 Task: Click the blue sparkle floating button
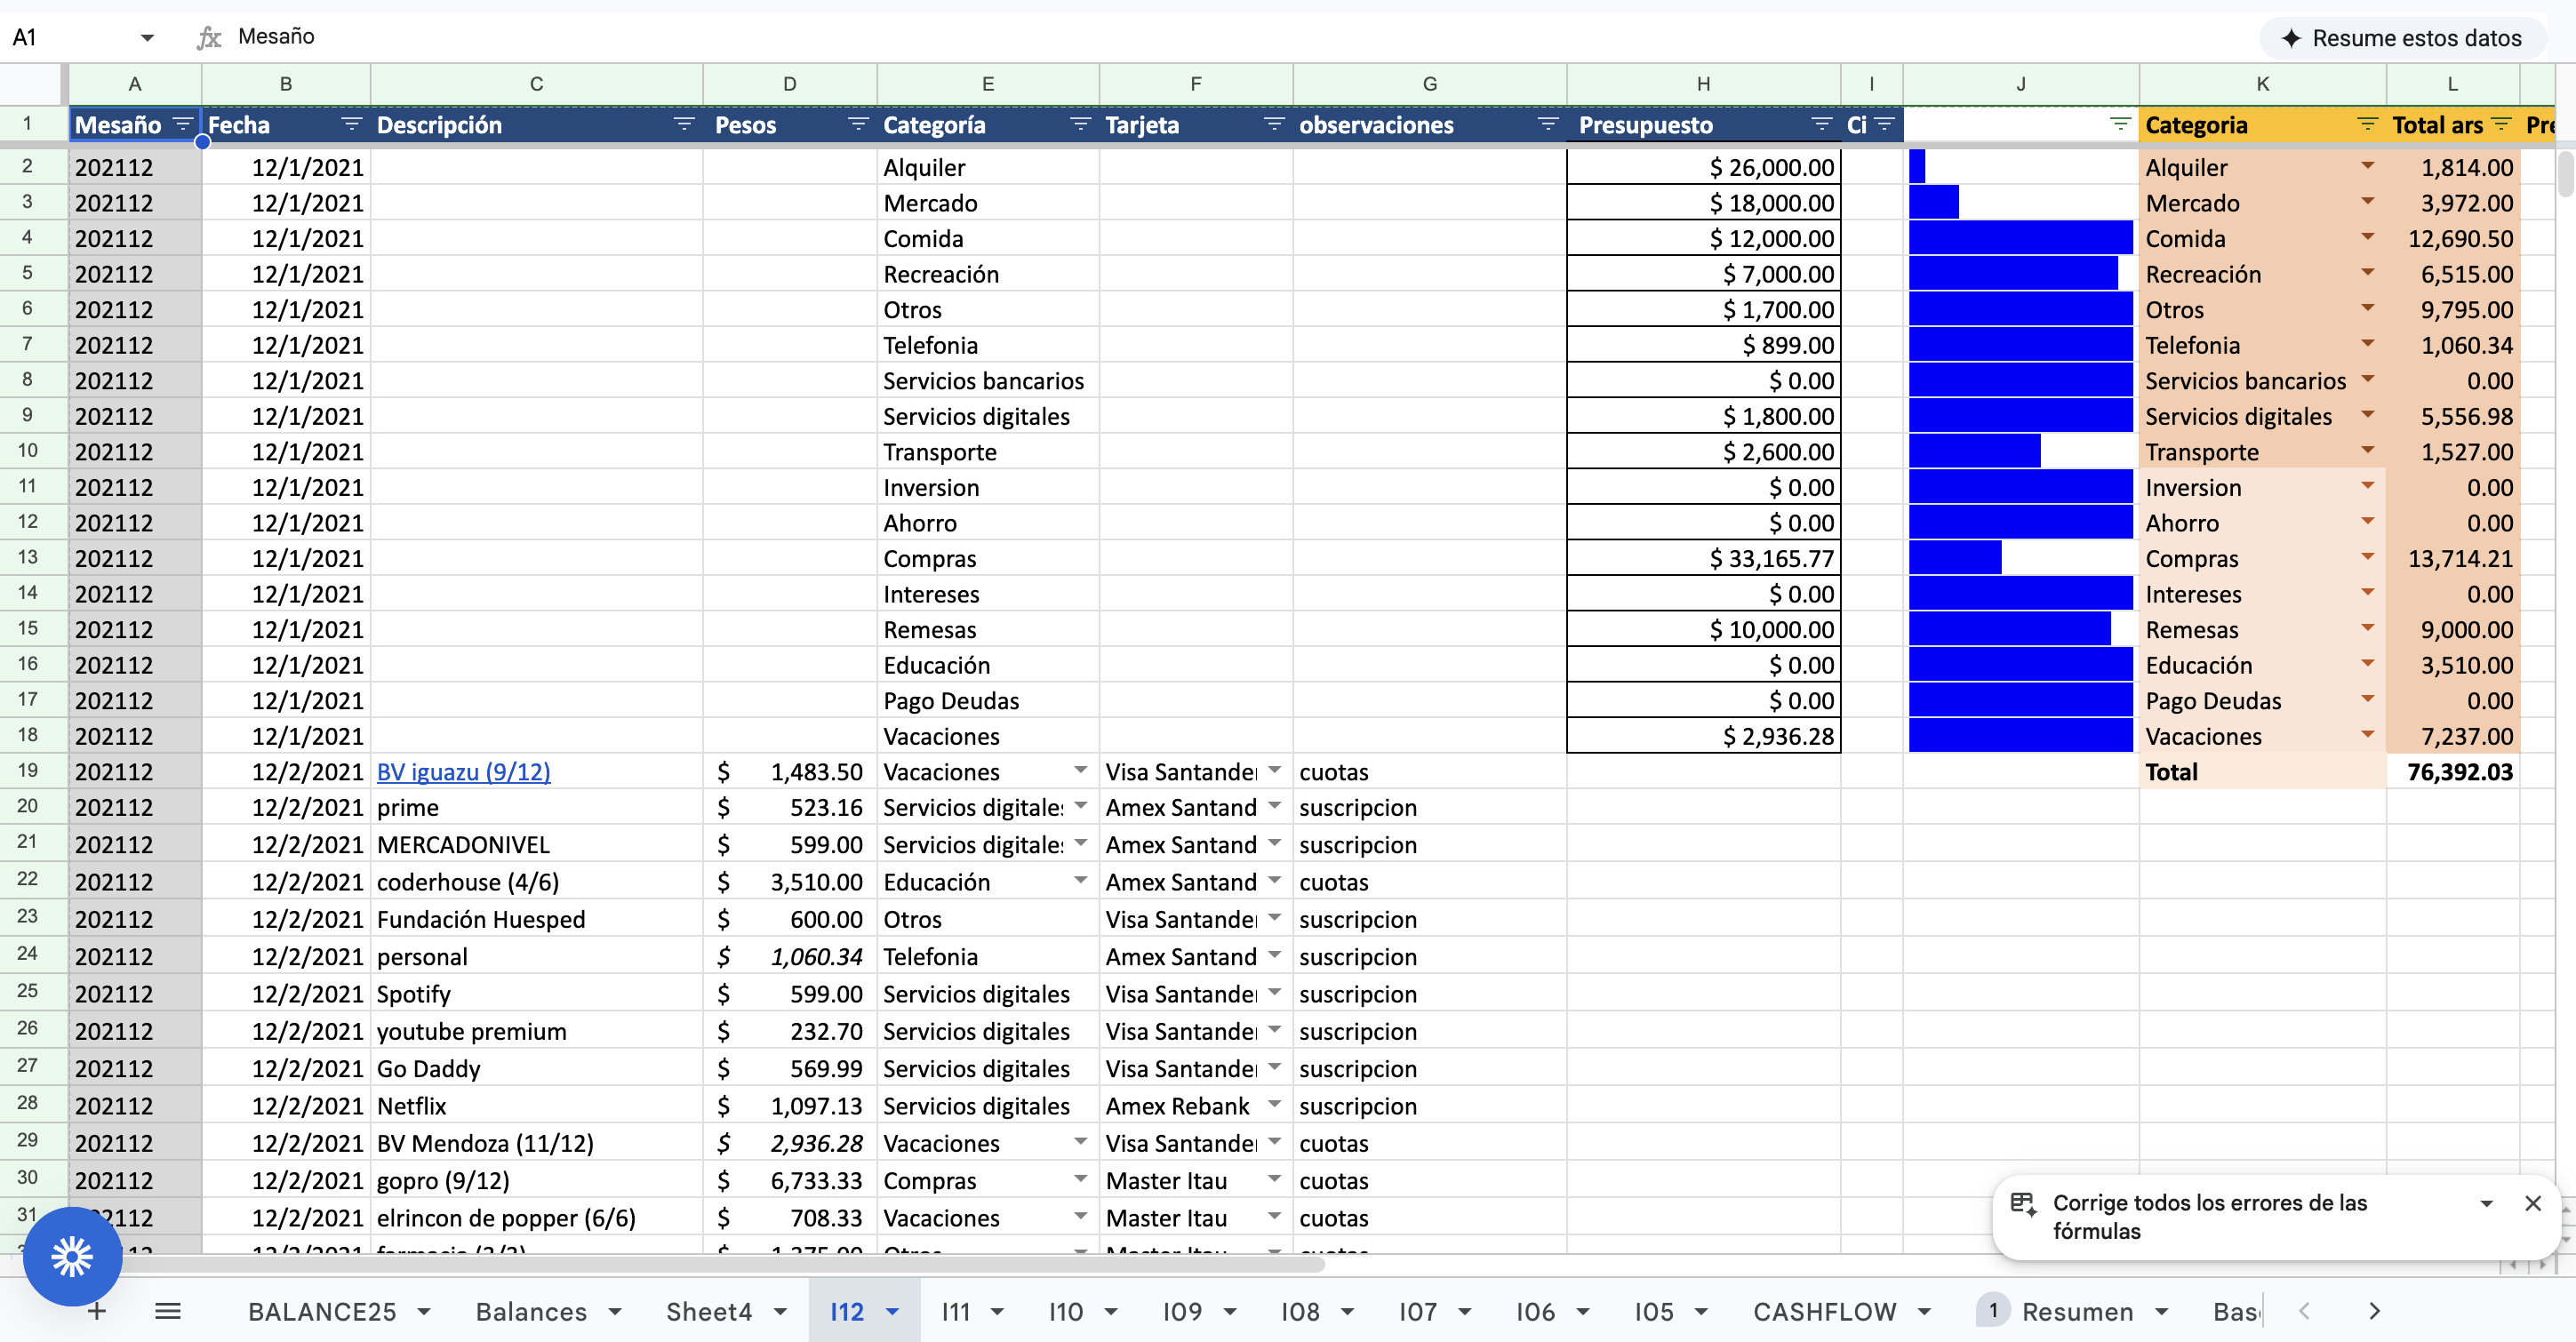[72, 1256]
